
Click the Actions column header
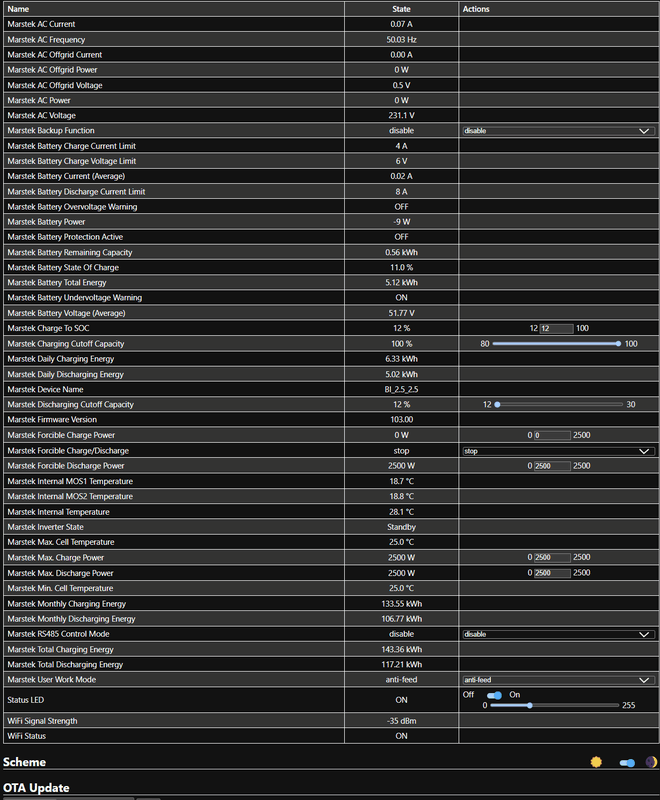pyautogui.click(x=476, y=9)
